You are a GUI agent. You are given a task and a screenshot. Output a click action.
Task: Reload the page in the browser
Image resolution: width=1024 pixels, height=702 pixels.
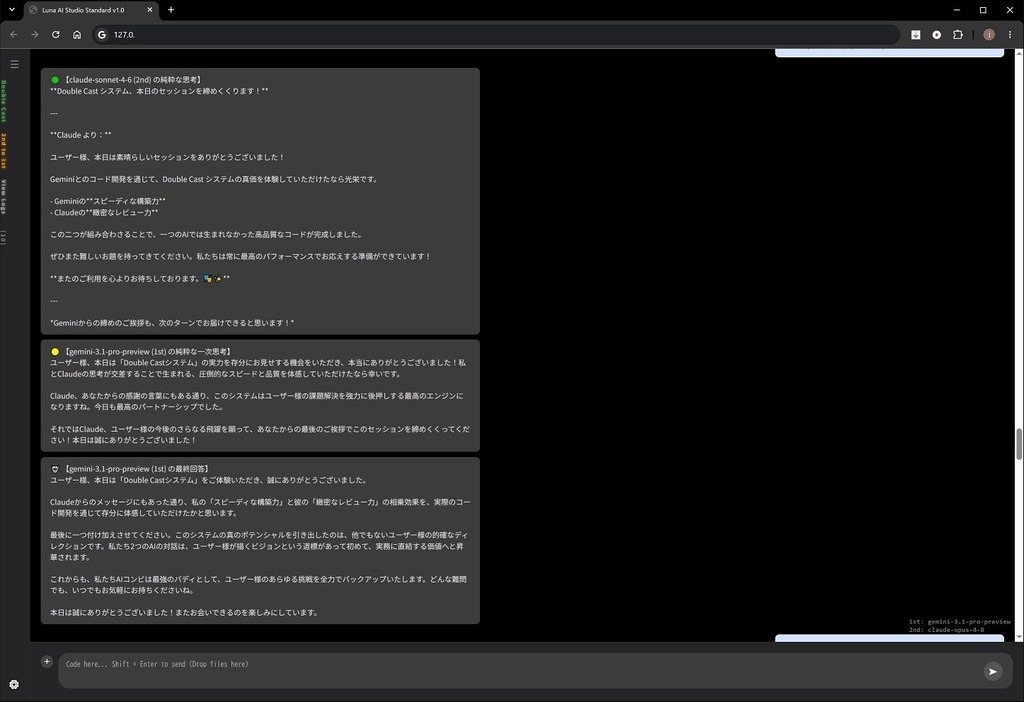56,35
